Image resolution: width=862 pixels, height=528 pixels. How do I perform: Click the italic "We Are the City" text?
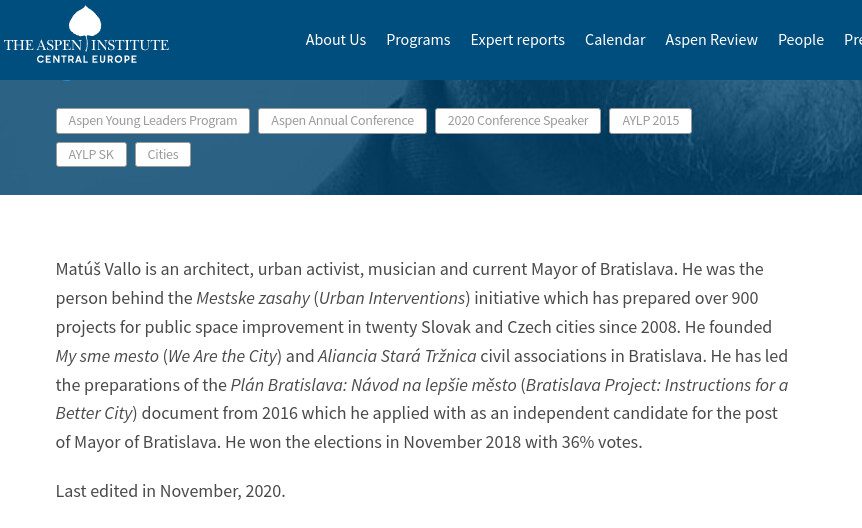(x=222, y=356)
